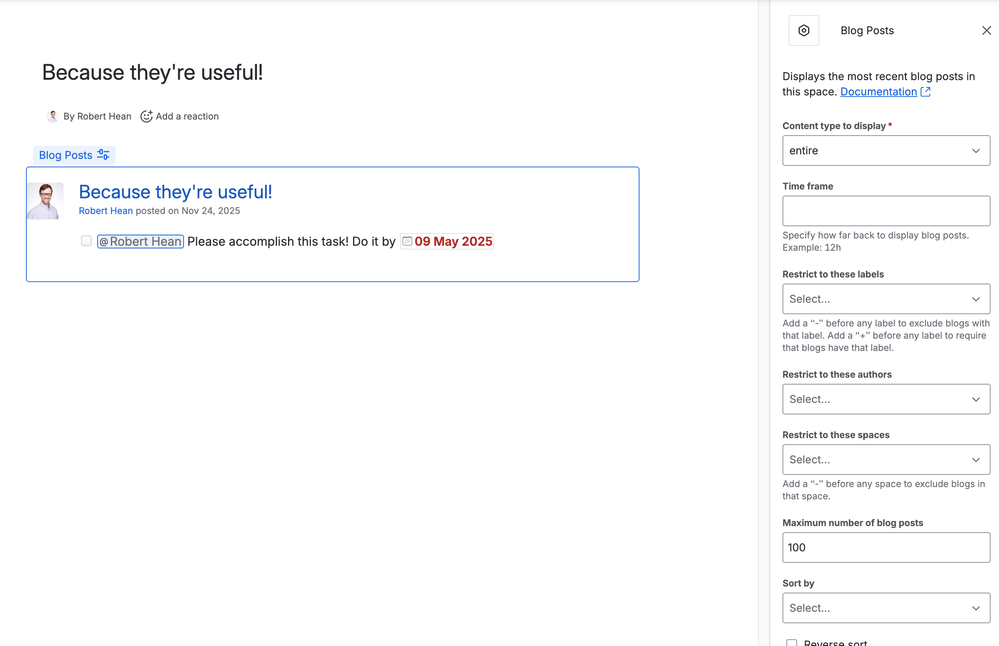999x646 pixels.
Task: Open the Restrict to these authors selector
Action: click(x=885, y=399)
